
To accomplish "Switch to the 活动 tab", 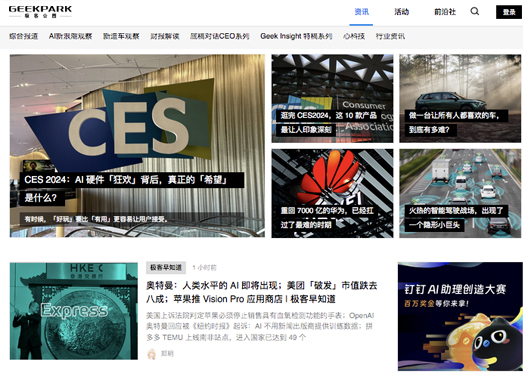I will (x=402, y=12).
